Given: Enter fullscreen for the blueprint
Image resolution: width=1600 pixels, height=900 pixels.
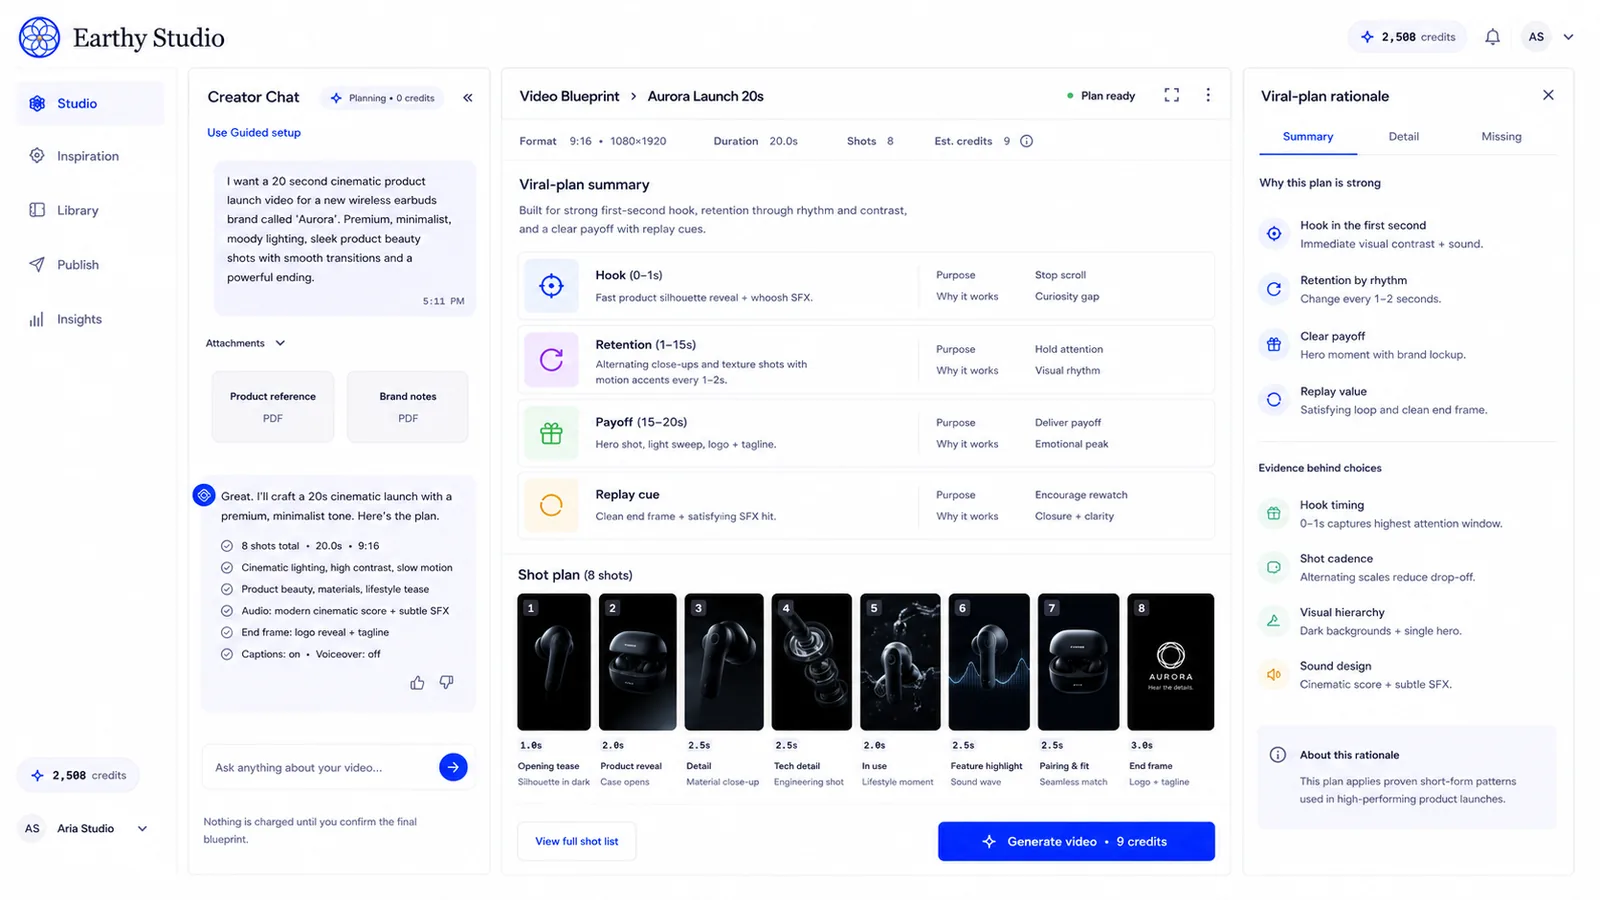Looking at the screenshot, I should coord(1172,95).
